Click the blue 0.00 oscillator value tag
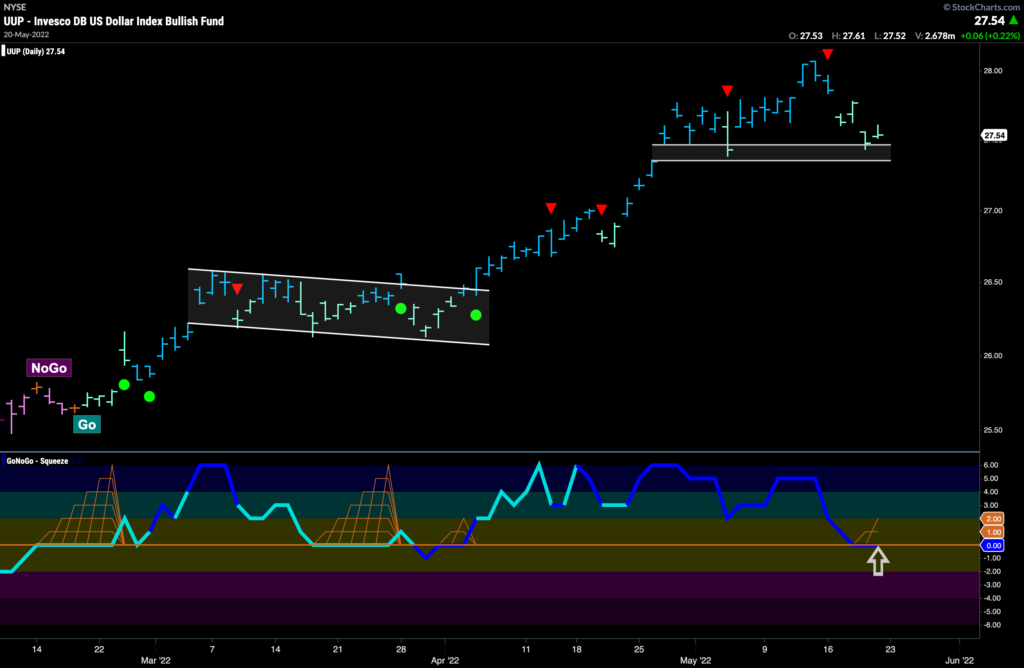 tap(993, 545)
